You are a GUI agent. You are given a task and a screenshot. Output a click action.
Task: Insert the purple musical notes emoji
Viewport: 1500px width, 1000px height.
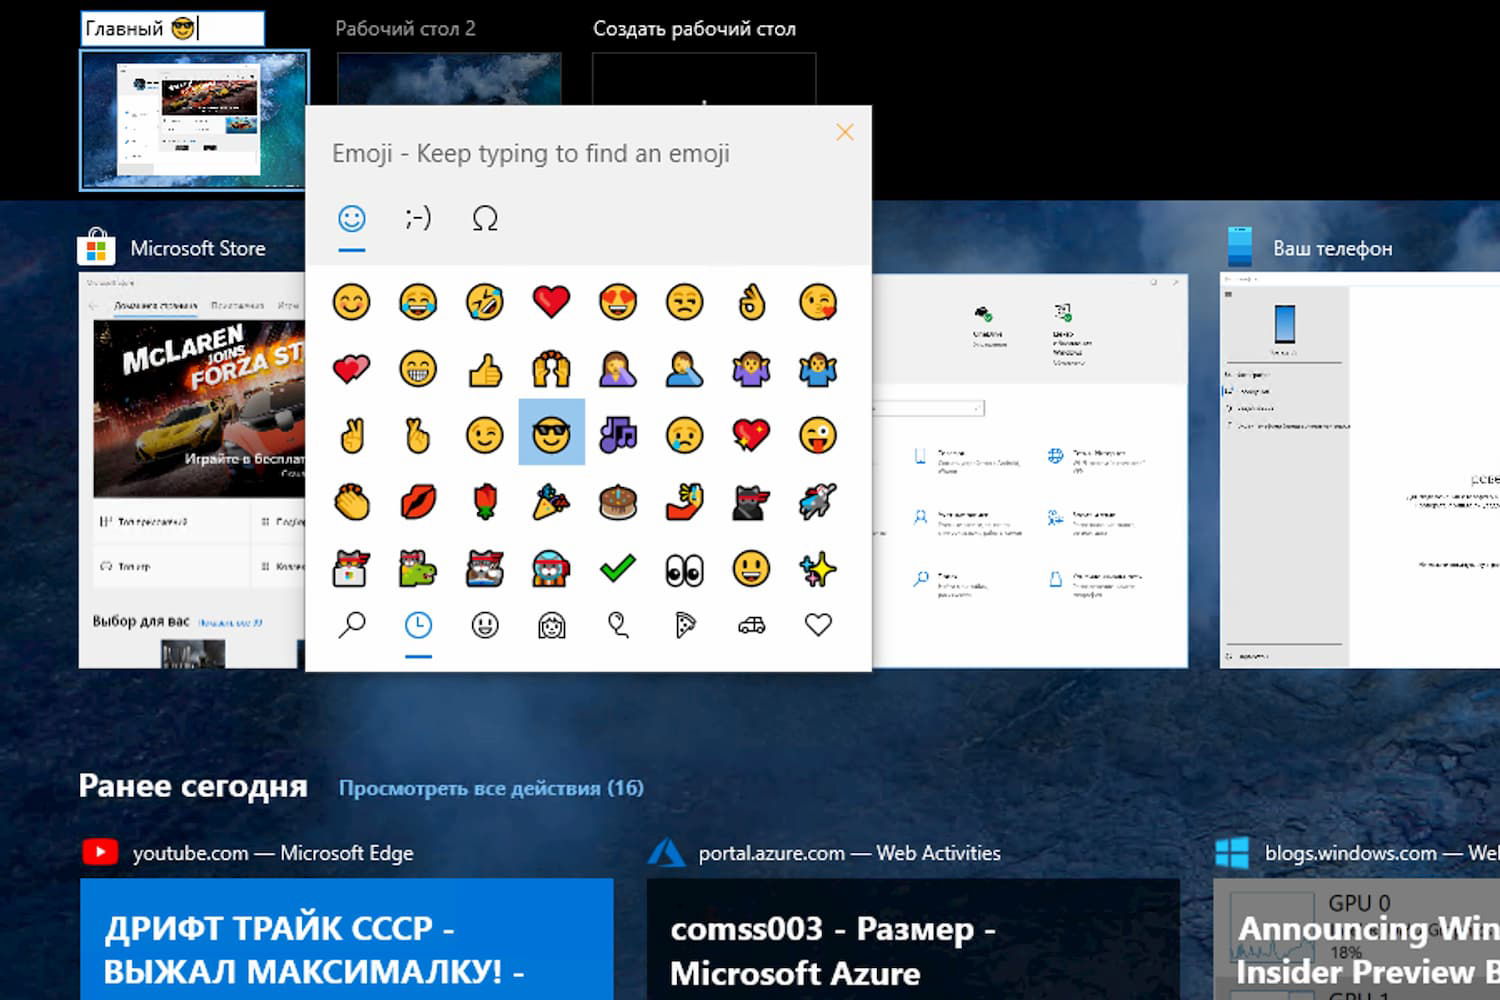618,435
